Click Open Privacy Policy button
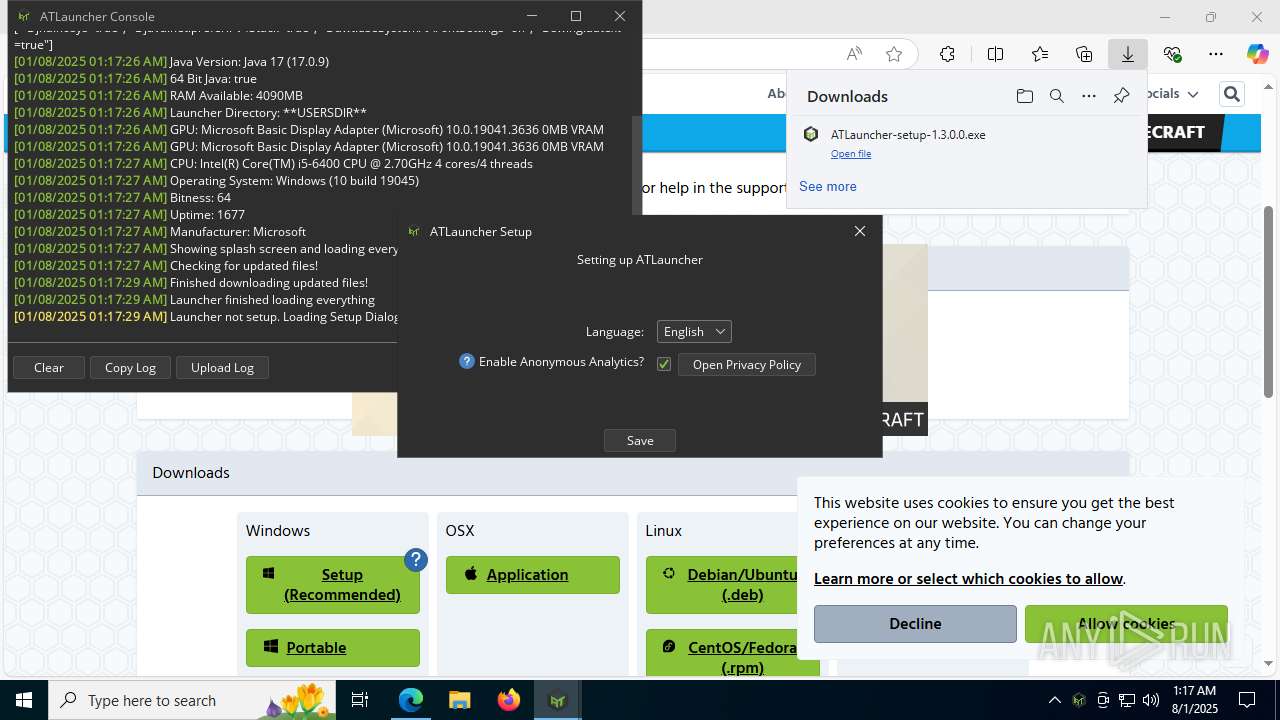 click(747, 364)
